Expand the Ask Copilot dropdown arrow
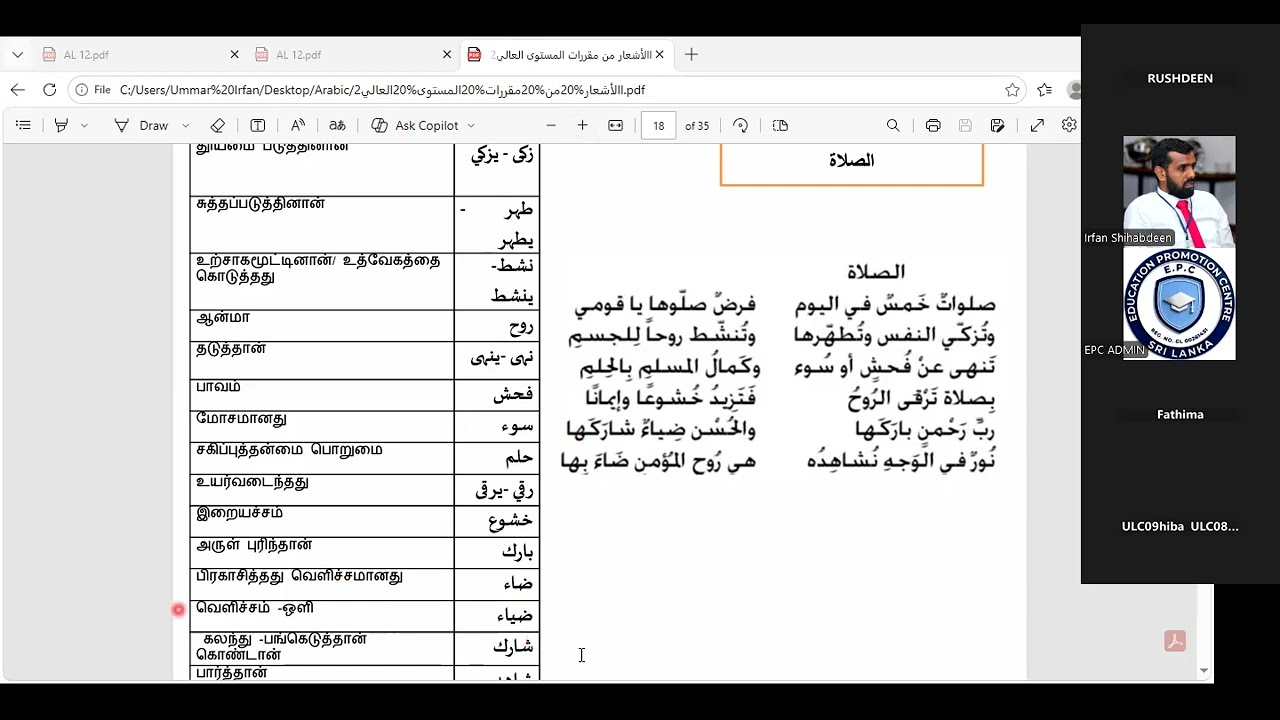The height and width of the screenshot is (720, 1280). click(471, 125)
